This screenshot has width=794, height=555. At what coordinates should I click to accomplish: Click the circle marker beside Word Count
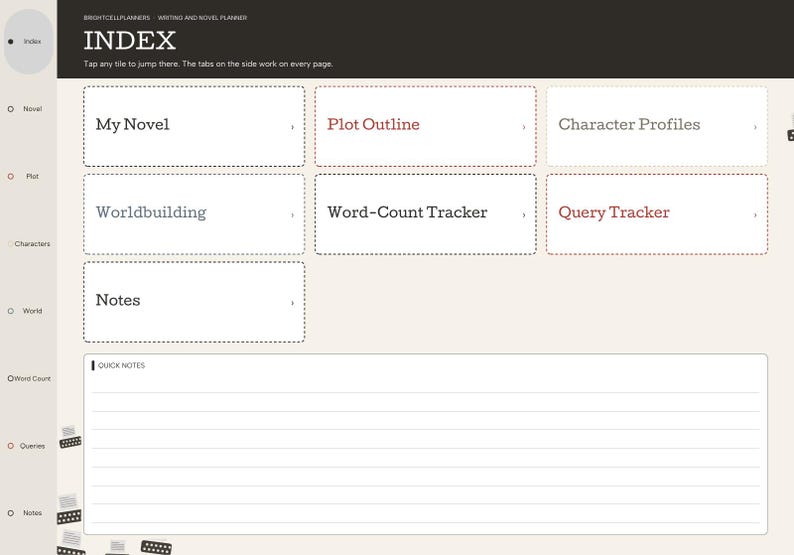click(x=10, y=378)
